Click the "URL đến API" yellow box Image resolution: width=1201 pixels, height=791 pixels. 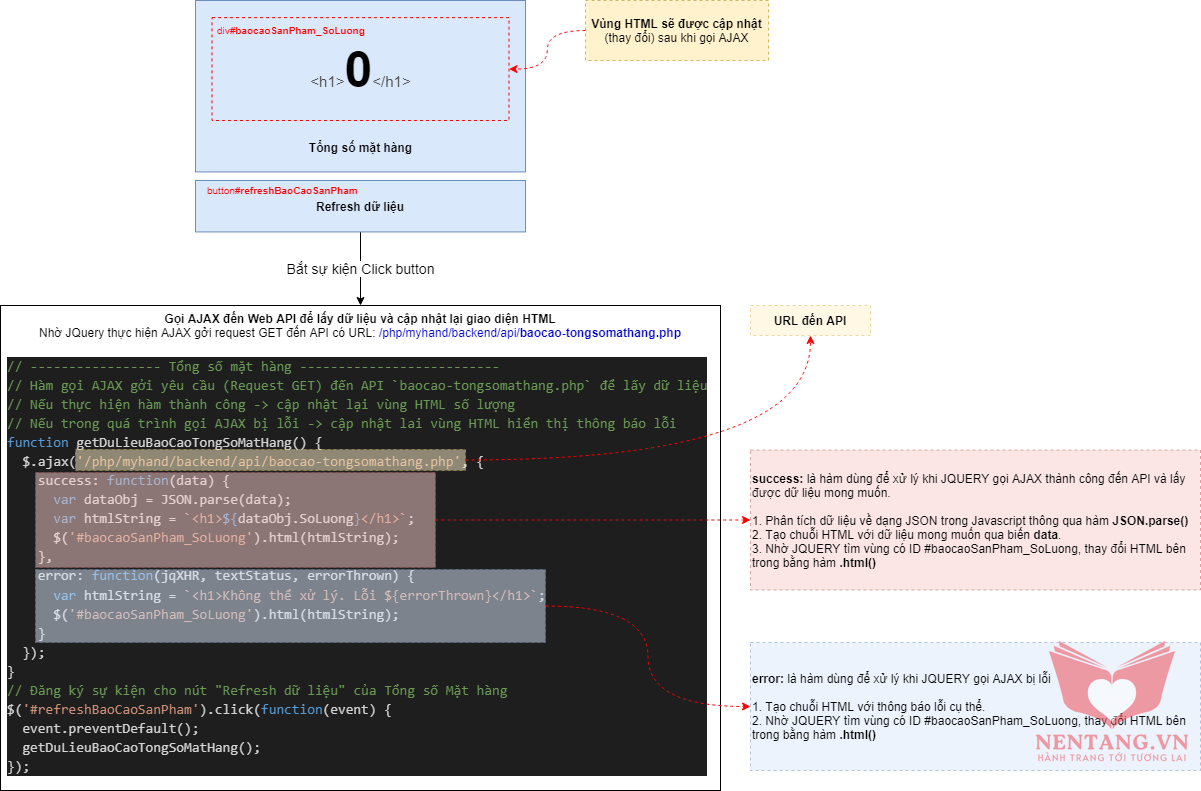tap(810, 321)
